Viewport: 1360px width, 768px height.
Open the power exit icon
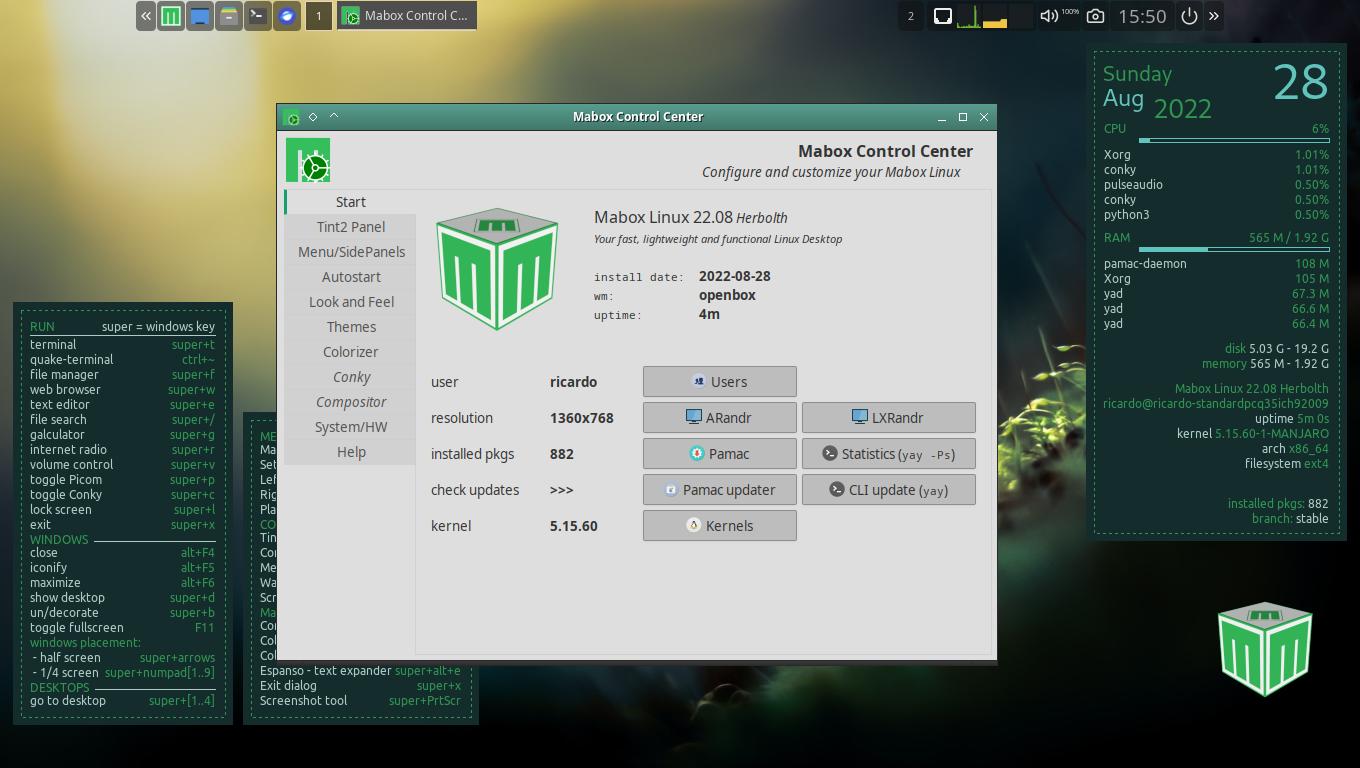(x=1189, y=16)
